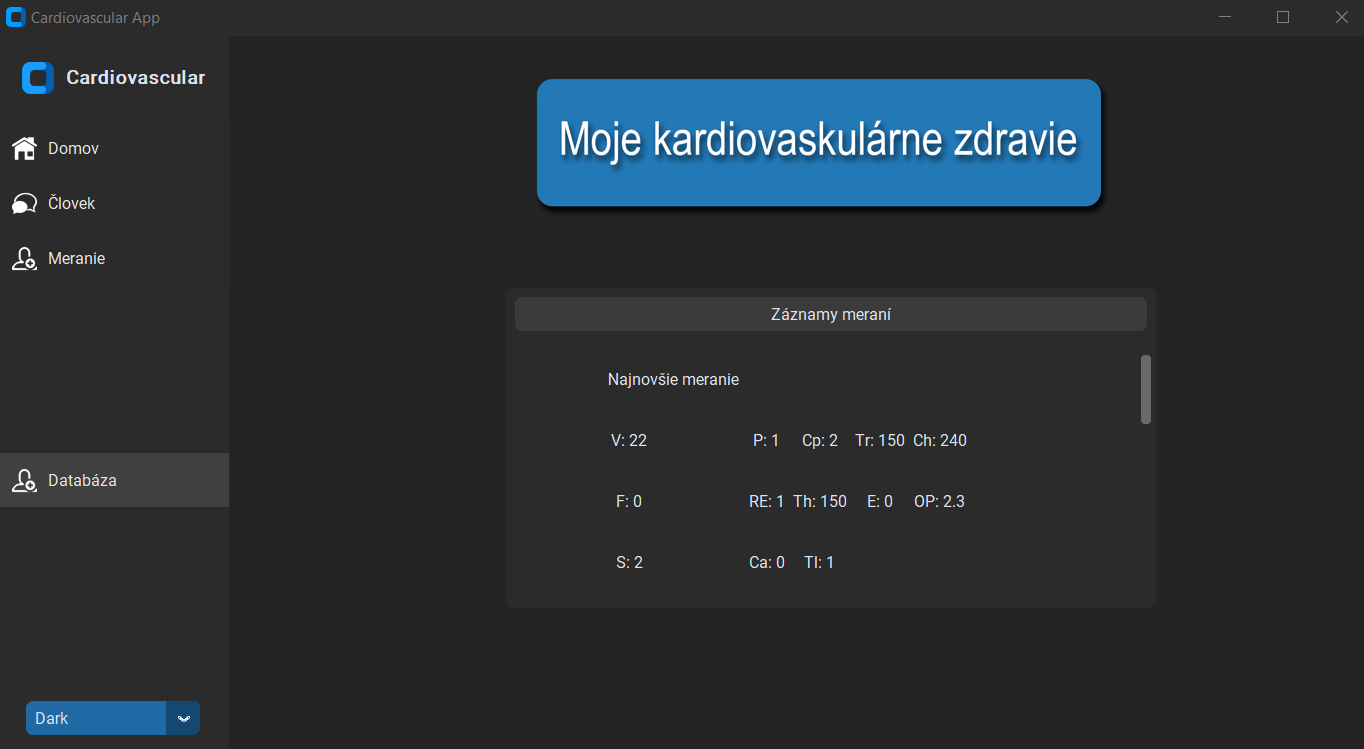Click the OP: 2.3 value

pyautogui.click(x=940, y=501)
